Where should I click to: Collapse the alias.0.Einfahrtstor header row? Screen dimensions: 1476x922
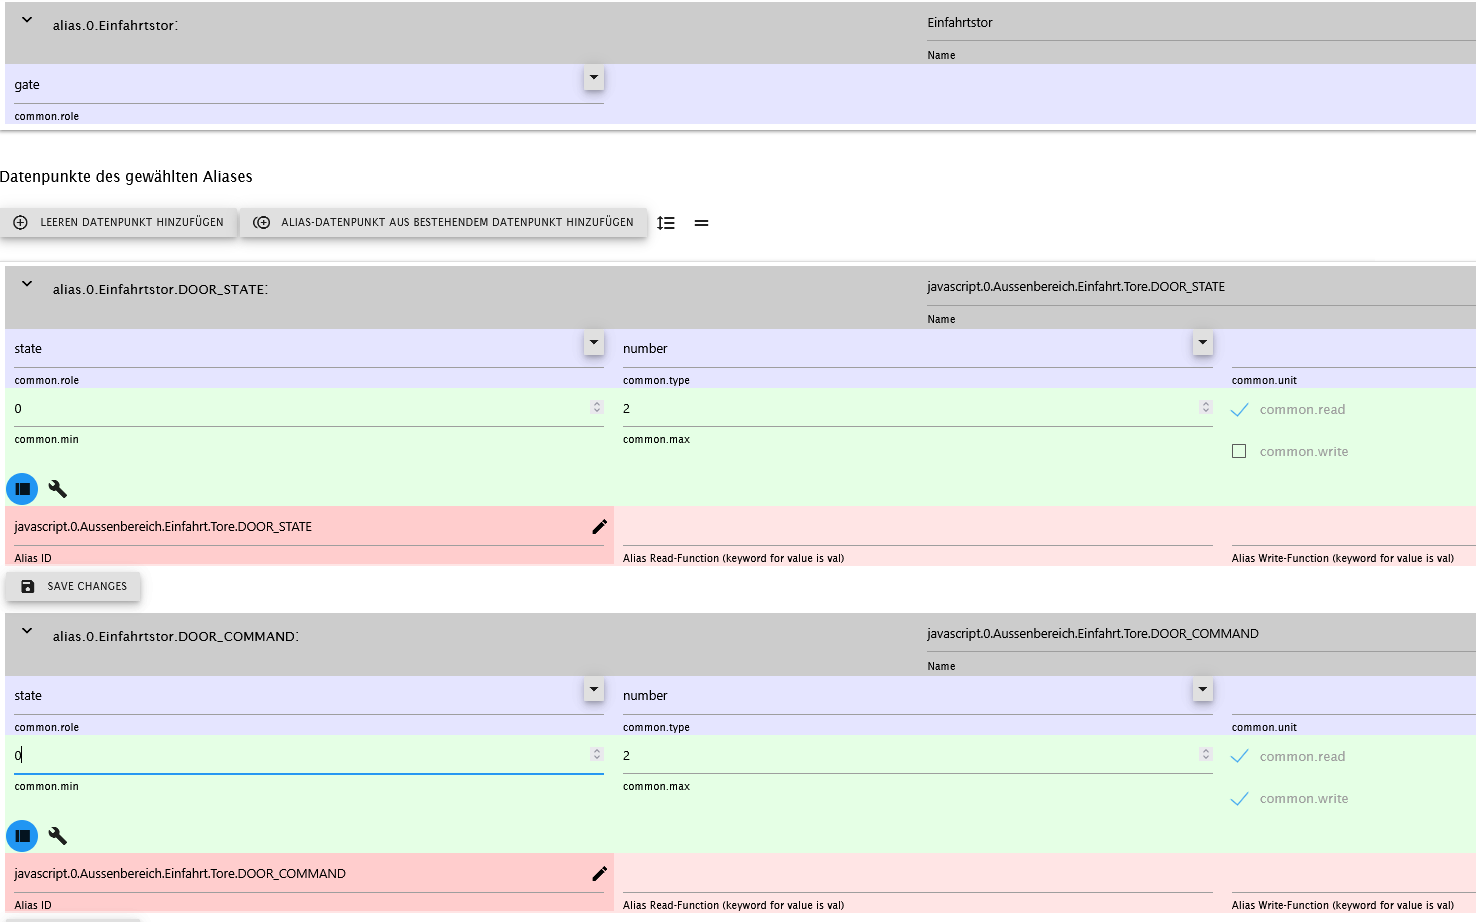point(27,20)
